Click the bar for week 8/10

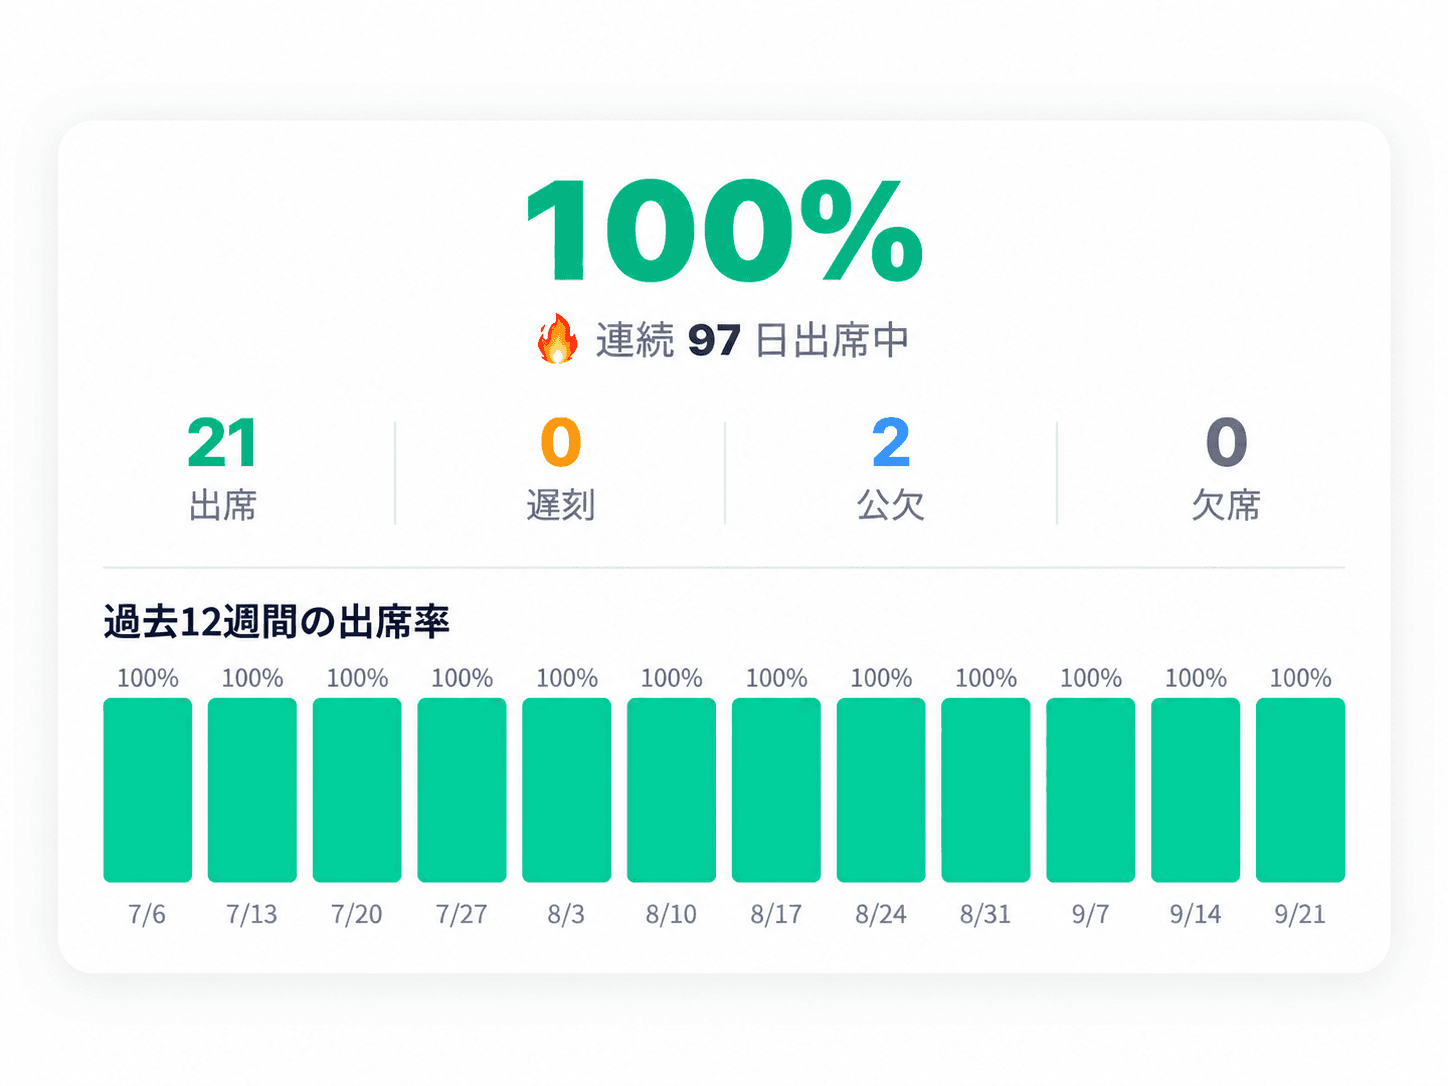point(671,790)
